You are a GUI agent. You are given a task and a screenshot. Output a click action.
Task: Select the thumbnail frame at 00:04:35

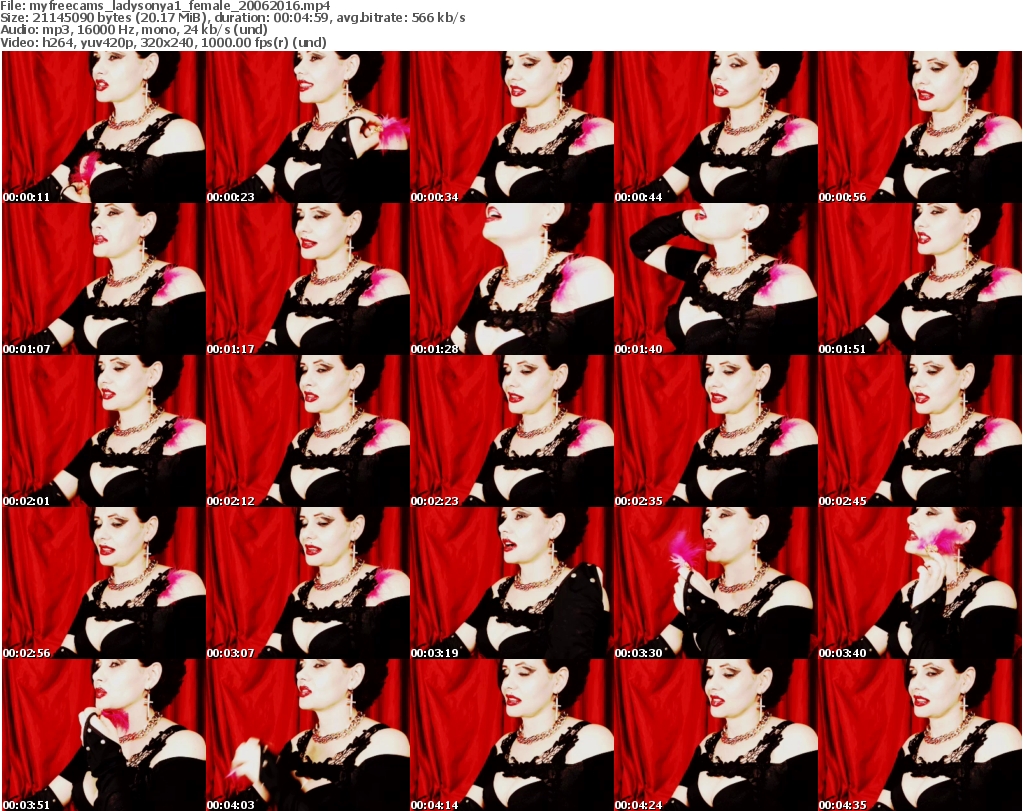pos(920,735)
